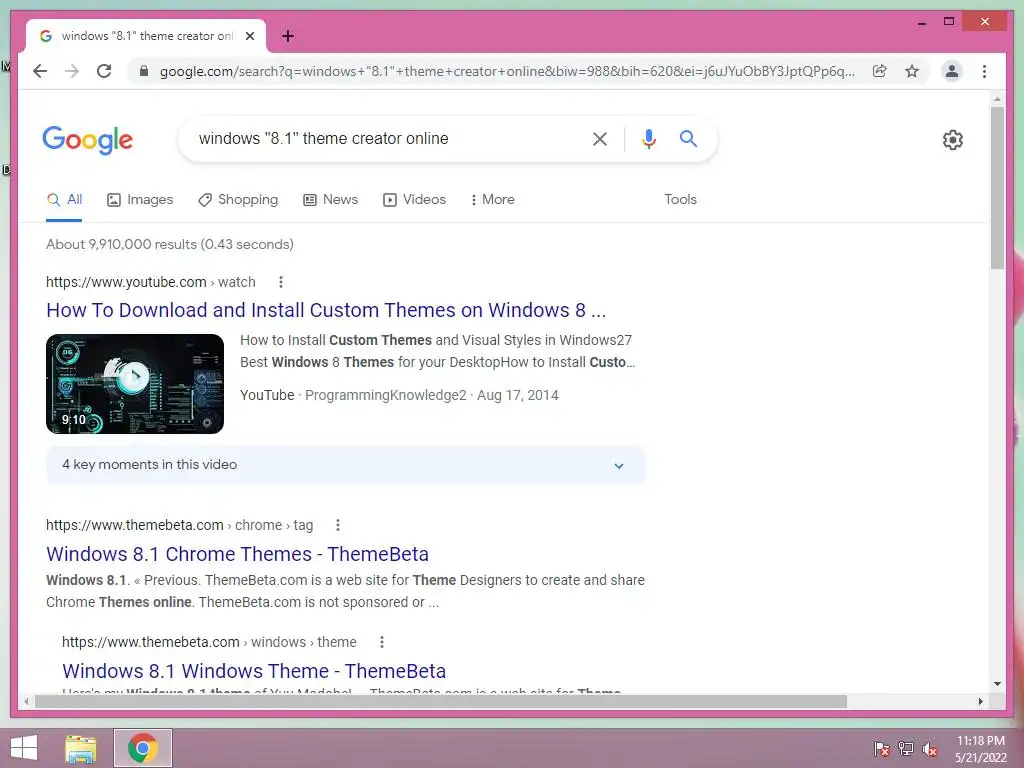This screenshot has width=1024, height=768.
Task: Click the Chrome taskbar icon
Action: [143, 748]
